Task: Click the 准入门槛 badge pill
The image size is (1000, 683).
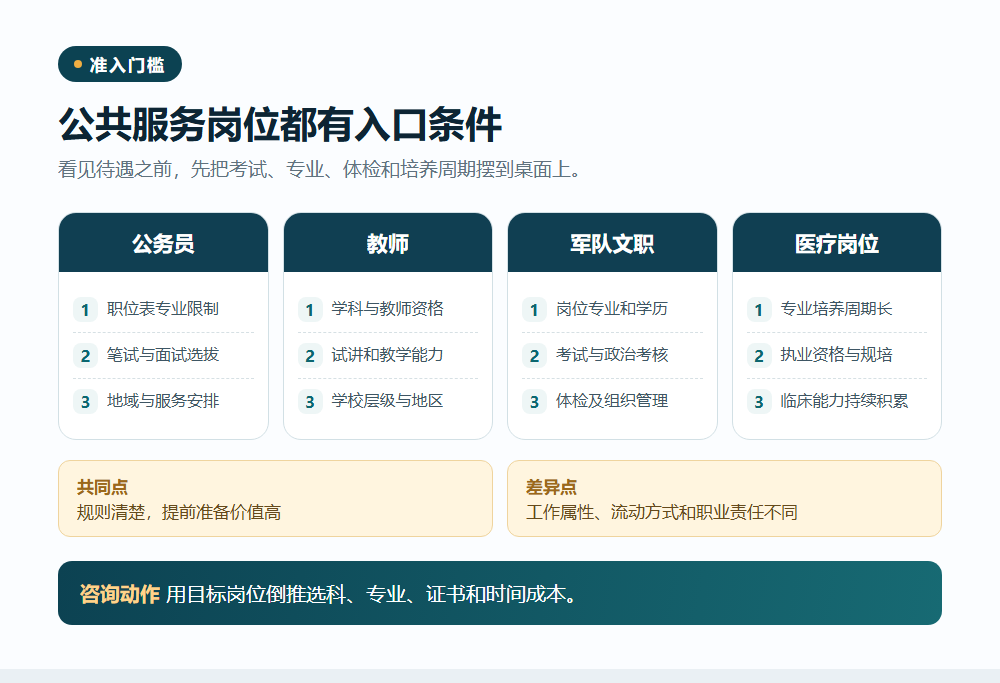Action: tap(120, 64)
